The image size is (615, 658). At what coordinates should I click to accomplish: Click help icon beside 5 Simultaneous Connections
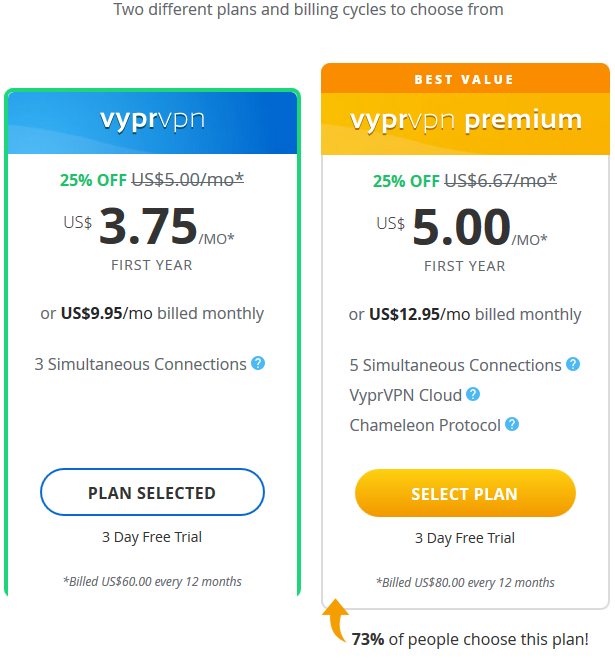click(573, 364)
